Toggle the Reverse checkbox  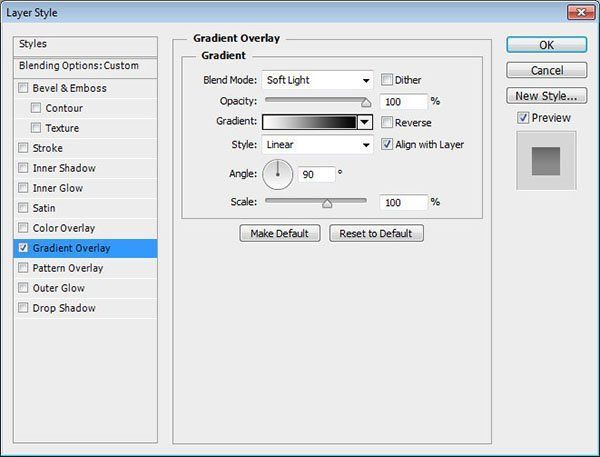[x=386, y=122]
